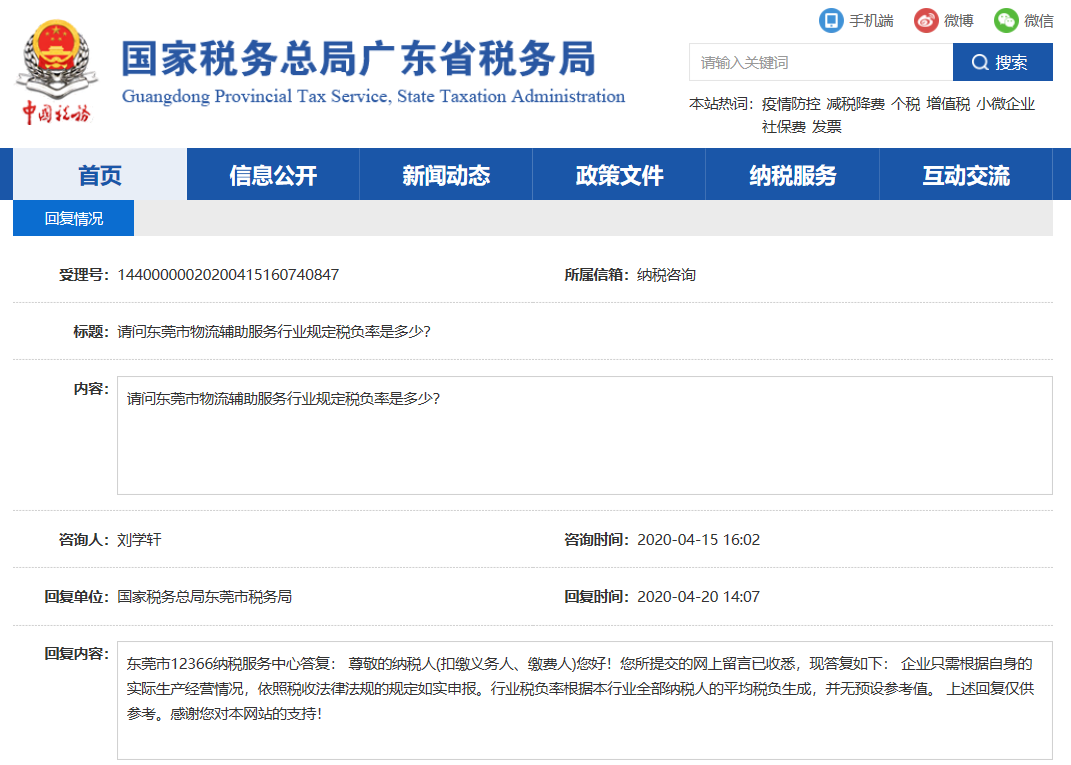Click the magnifier icon in the search button
Image resolution: width=1071 pixels, height=765 pixels.
(980, 62)
